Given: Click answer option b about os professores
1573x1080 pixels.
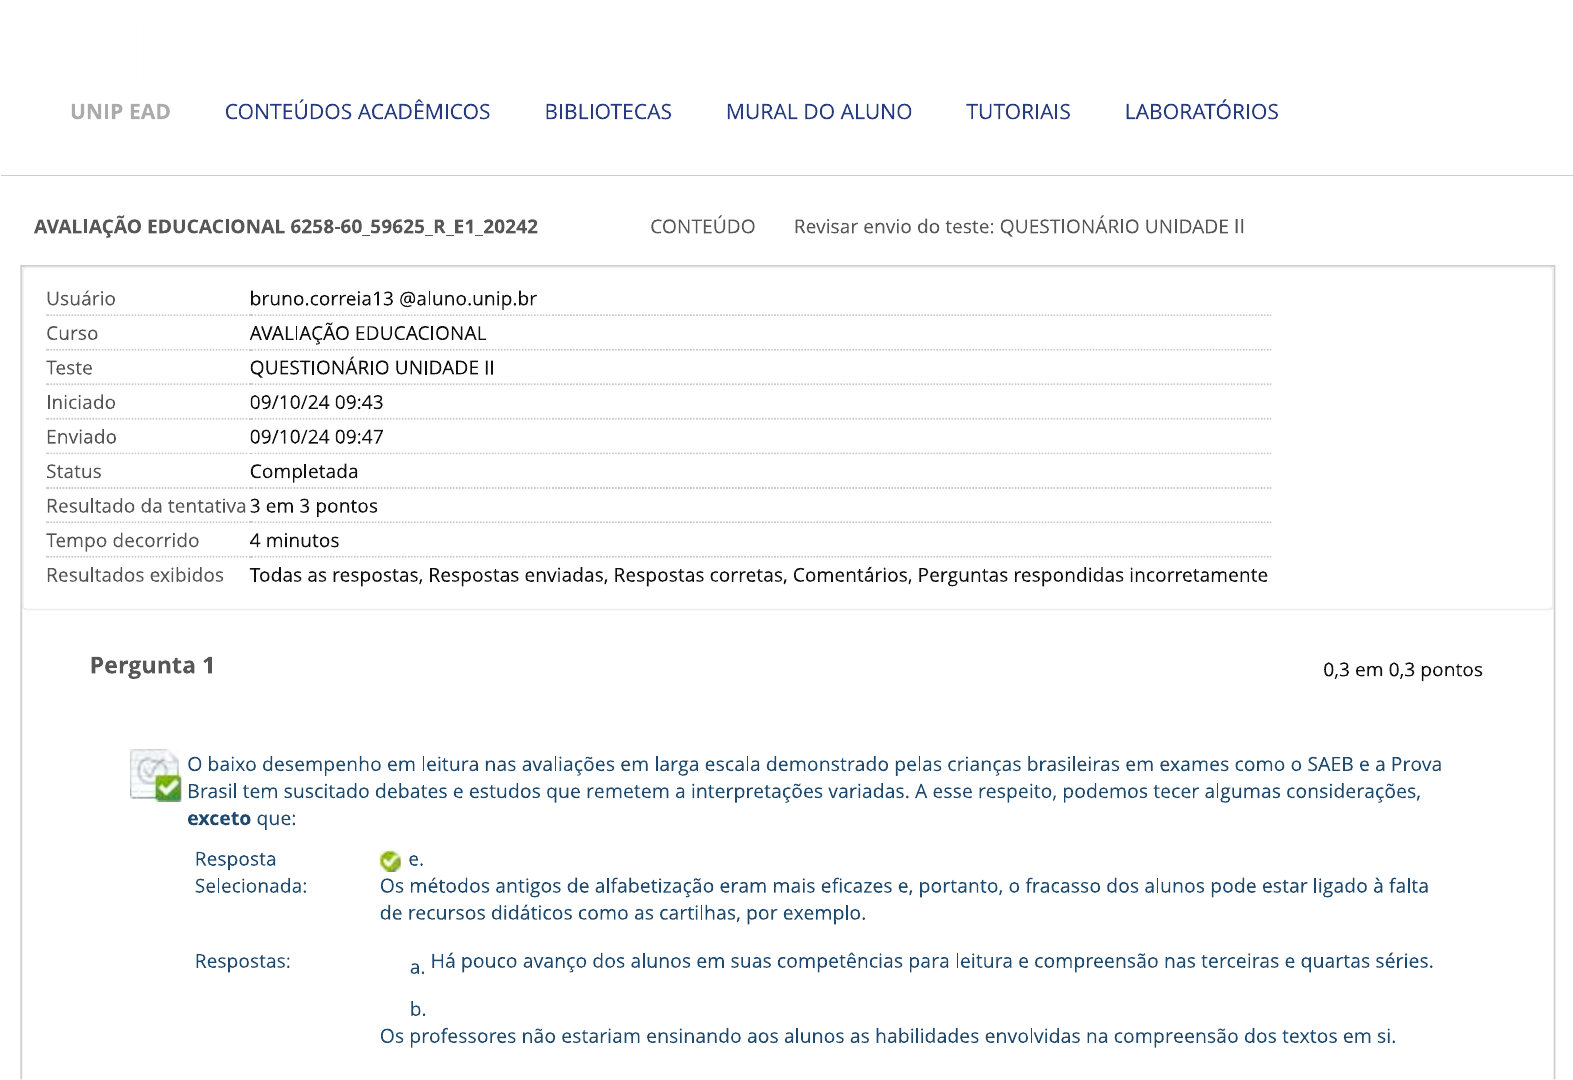Looking at the screenshot, I should (887, 1037).
